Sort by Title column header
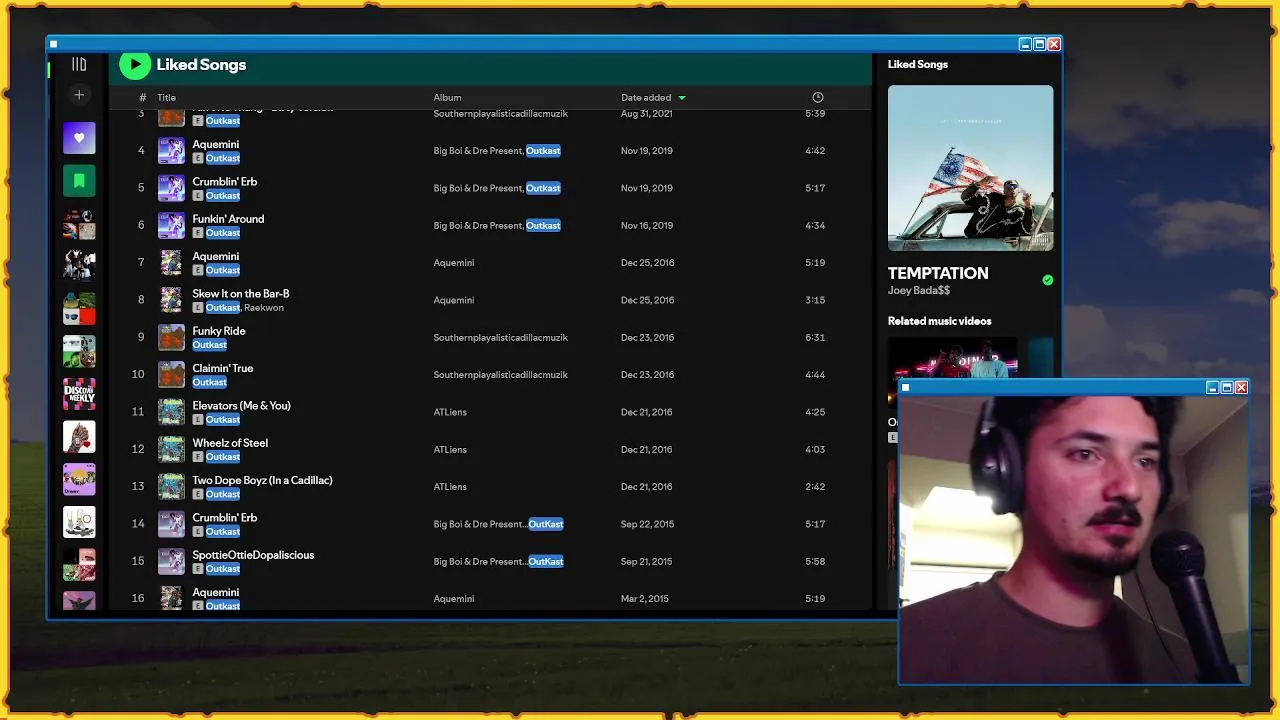This screenshot has height=720, width=1280. 166,98
